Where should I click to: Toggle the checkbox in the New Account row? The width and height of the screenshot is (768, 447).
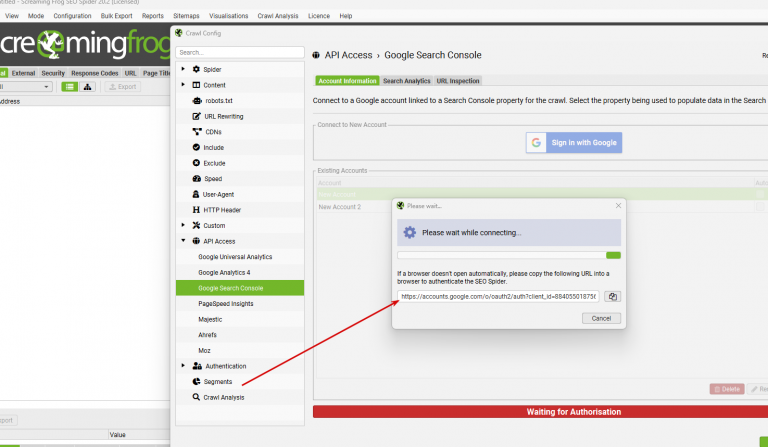click(x=760, y=194)
